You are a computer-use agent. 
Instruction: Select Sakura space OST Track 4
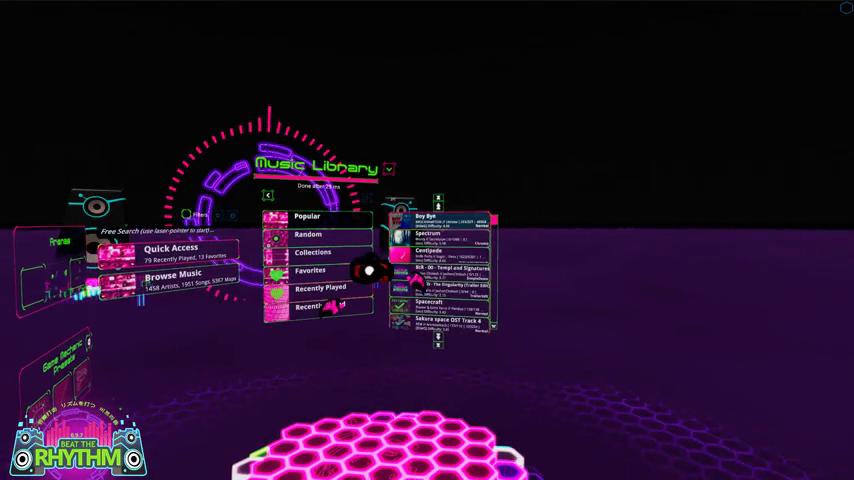point(440,324)
